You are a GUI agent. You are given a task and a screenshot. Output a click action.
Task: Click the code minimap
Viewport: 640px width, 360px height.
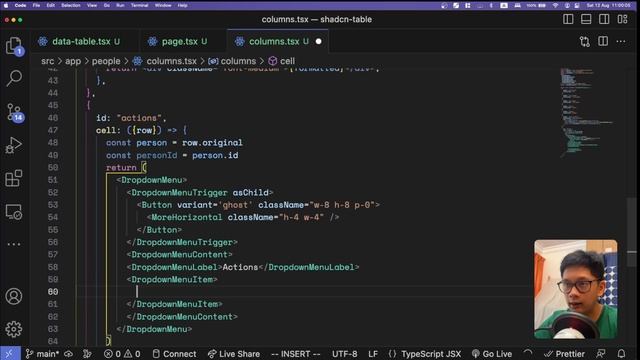click(588, 112)
